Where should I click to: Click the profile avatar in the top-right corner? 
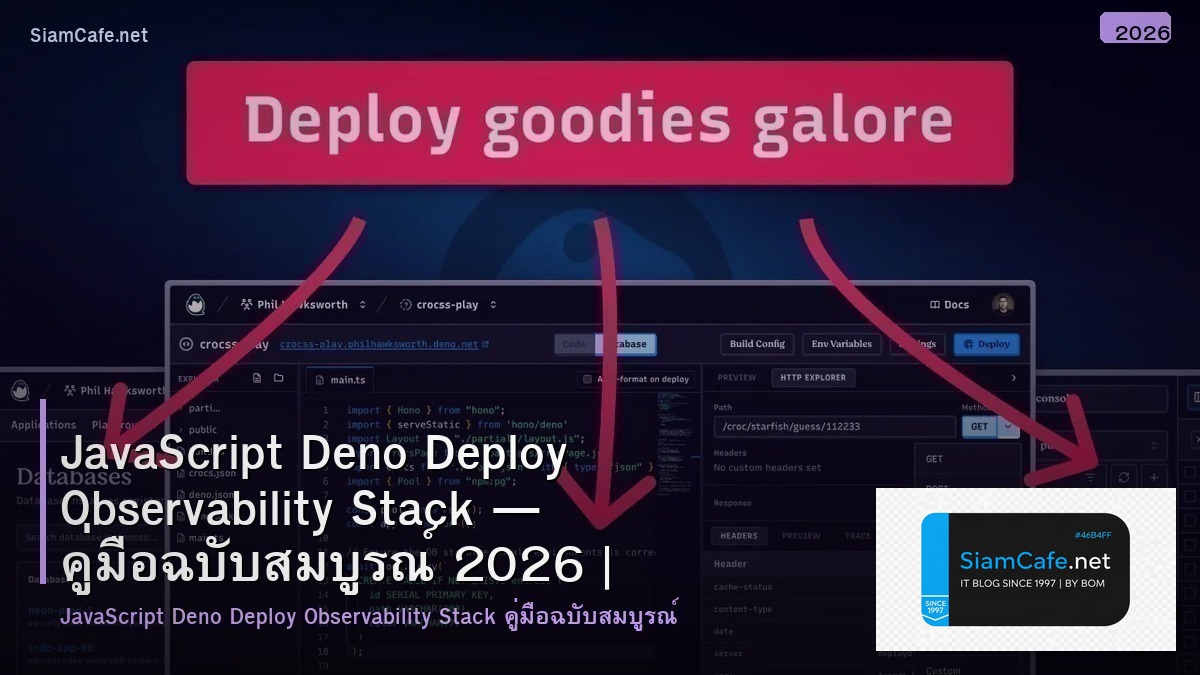(x=1002, y=305)
